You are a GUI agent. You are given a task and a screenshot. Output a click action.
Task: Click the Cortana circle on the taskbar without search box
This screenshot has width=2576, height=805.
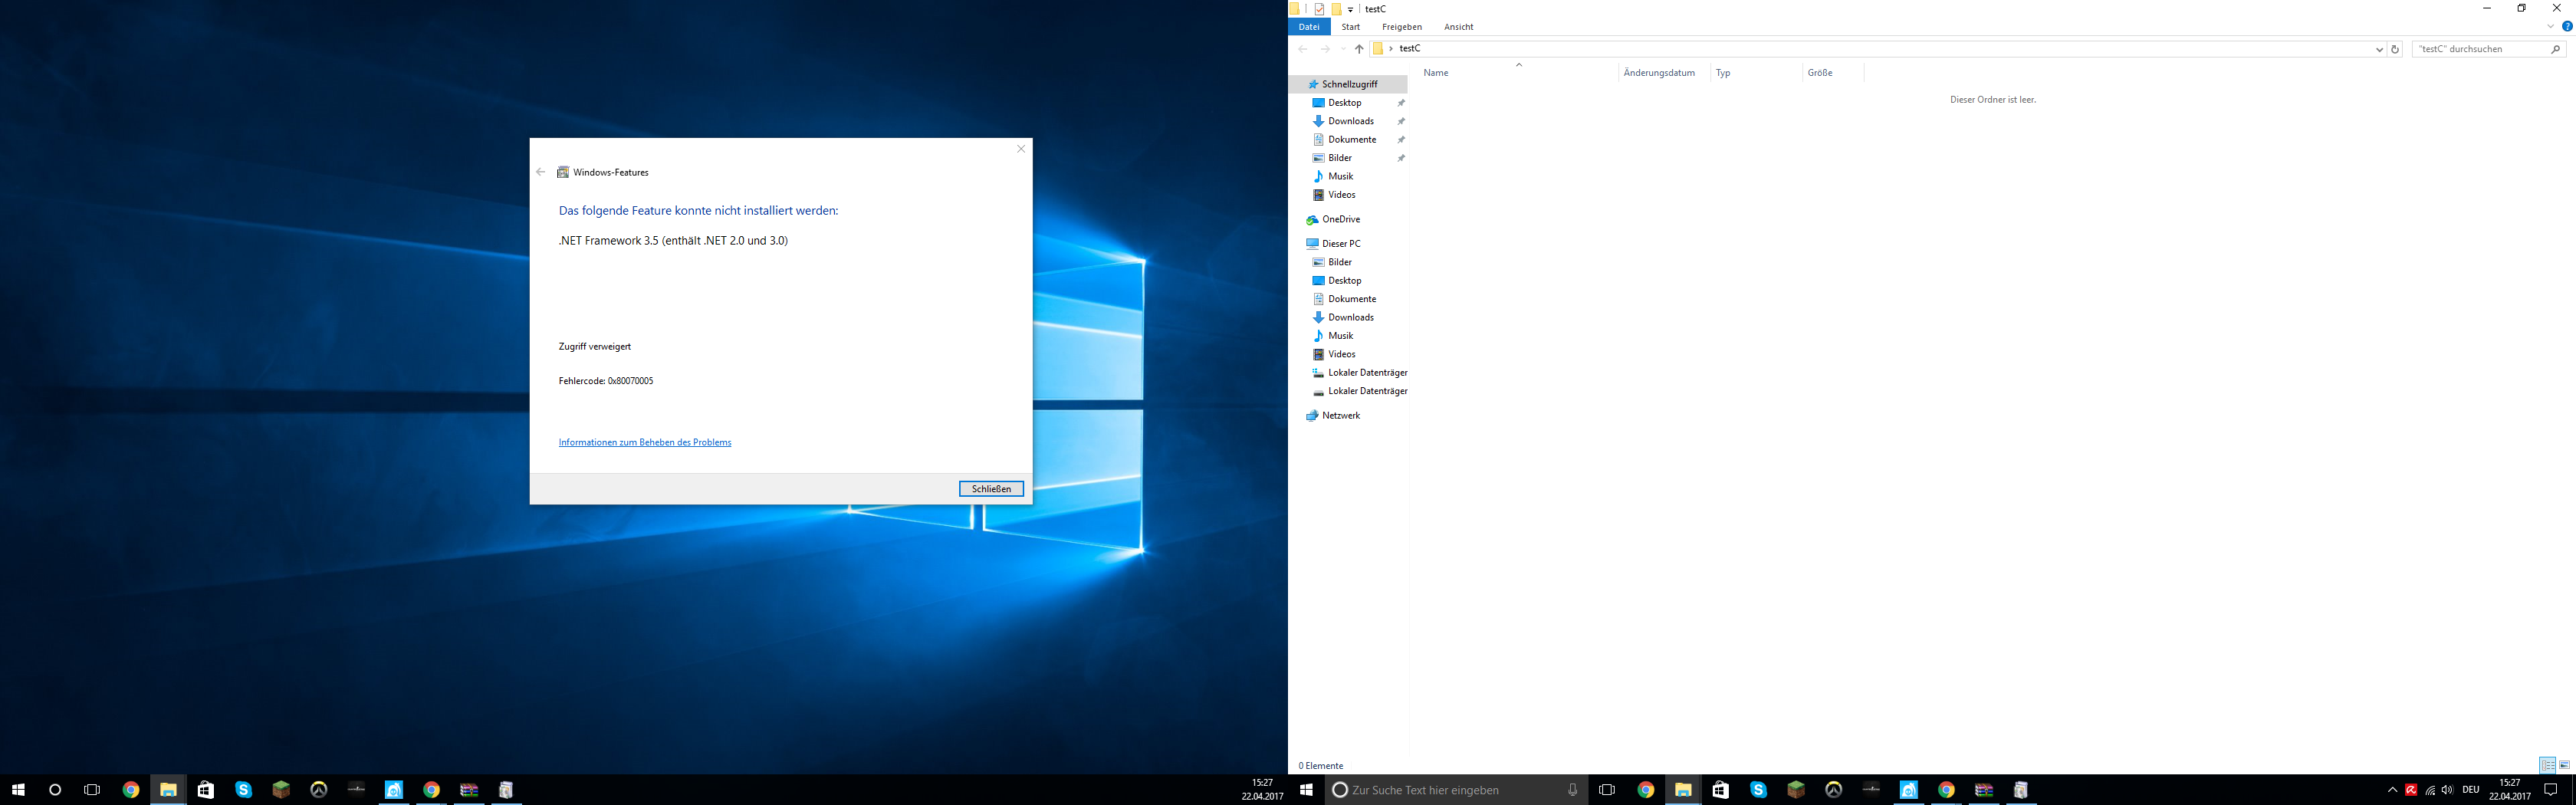55,790
